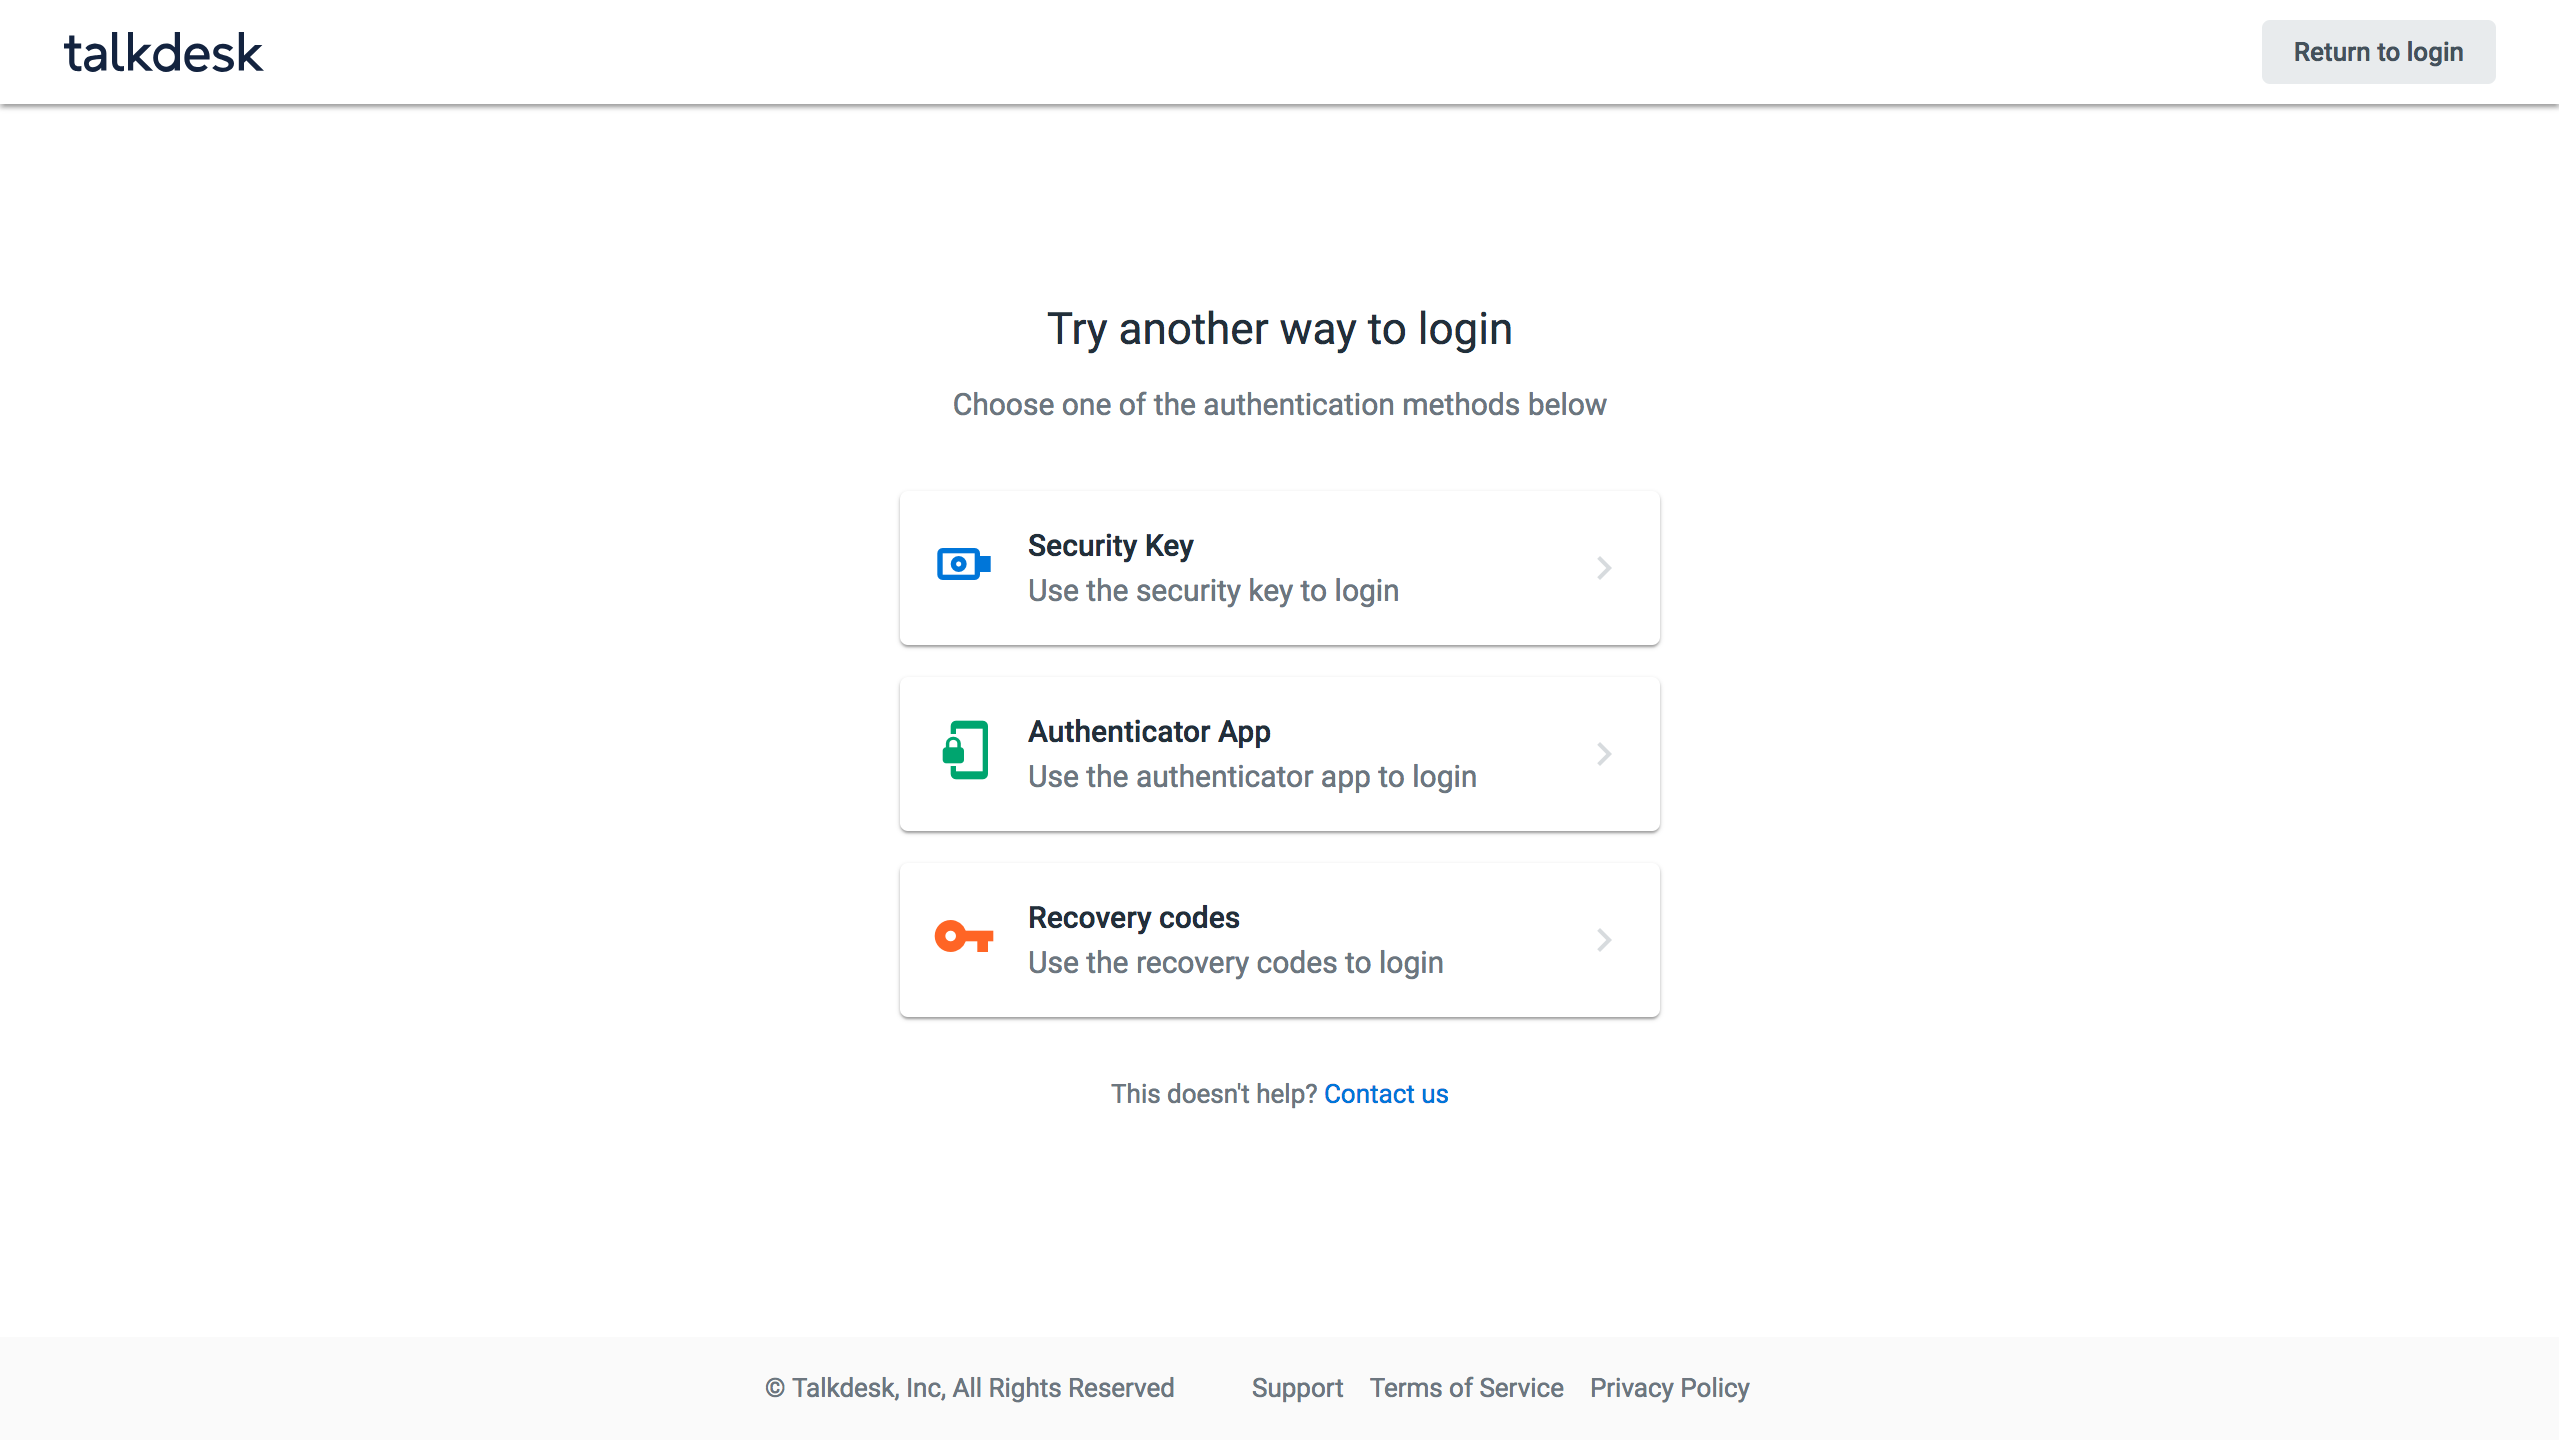Viewport: 2559px width, 1440px height.
Task: Click 'Use the recovery codes to login'
Action: coord(1235,963)
